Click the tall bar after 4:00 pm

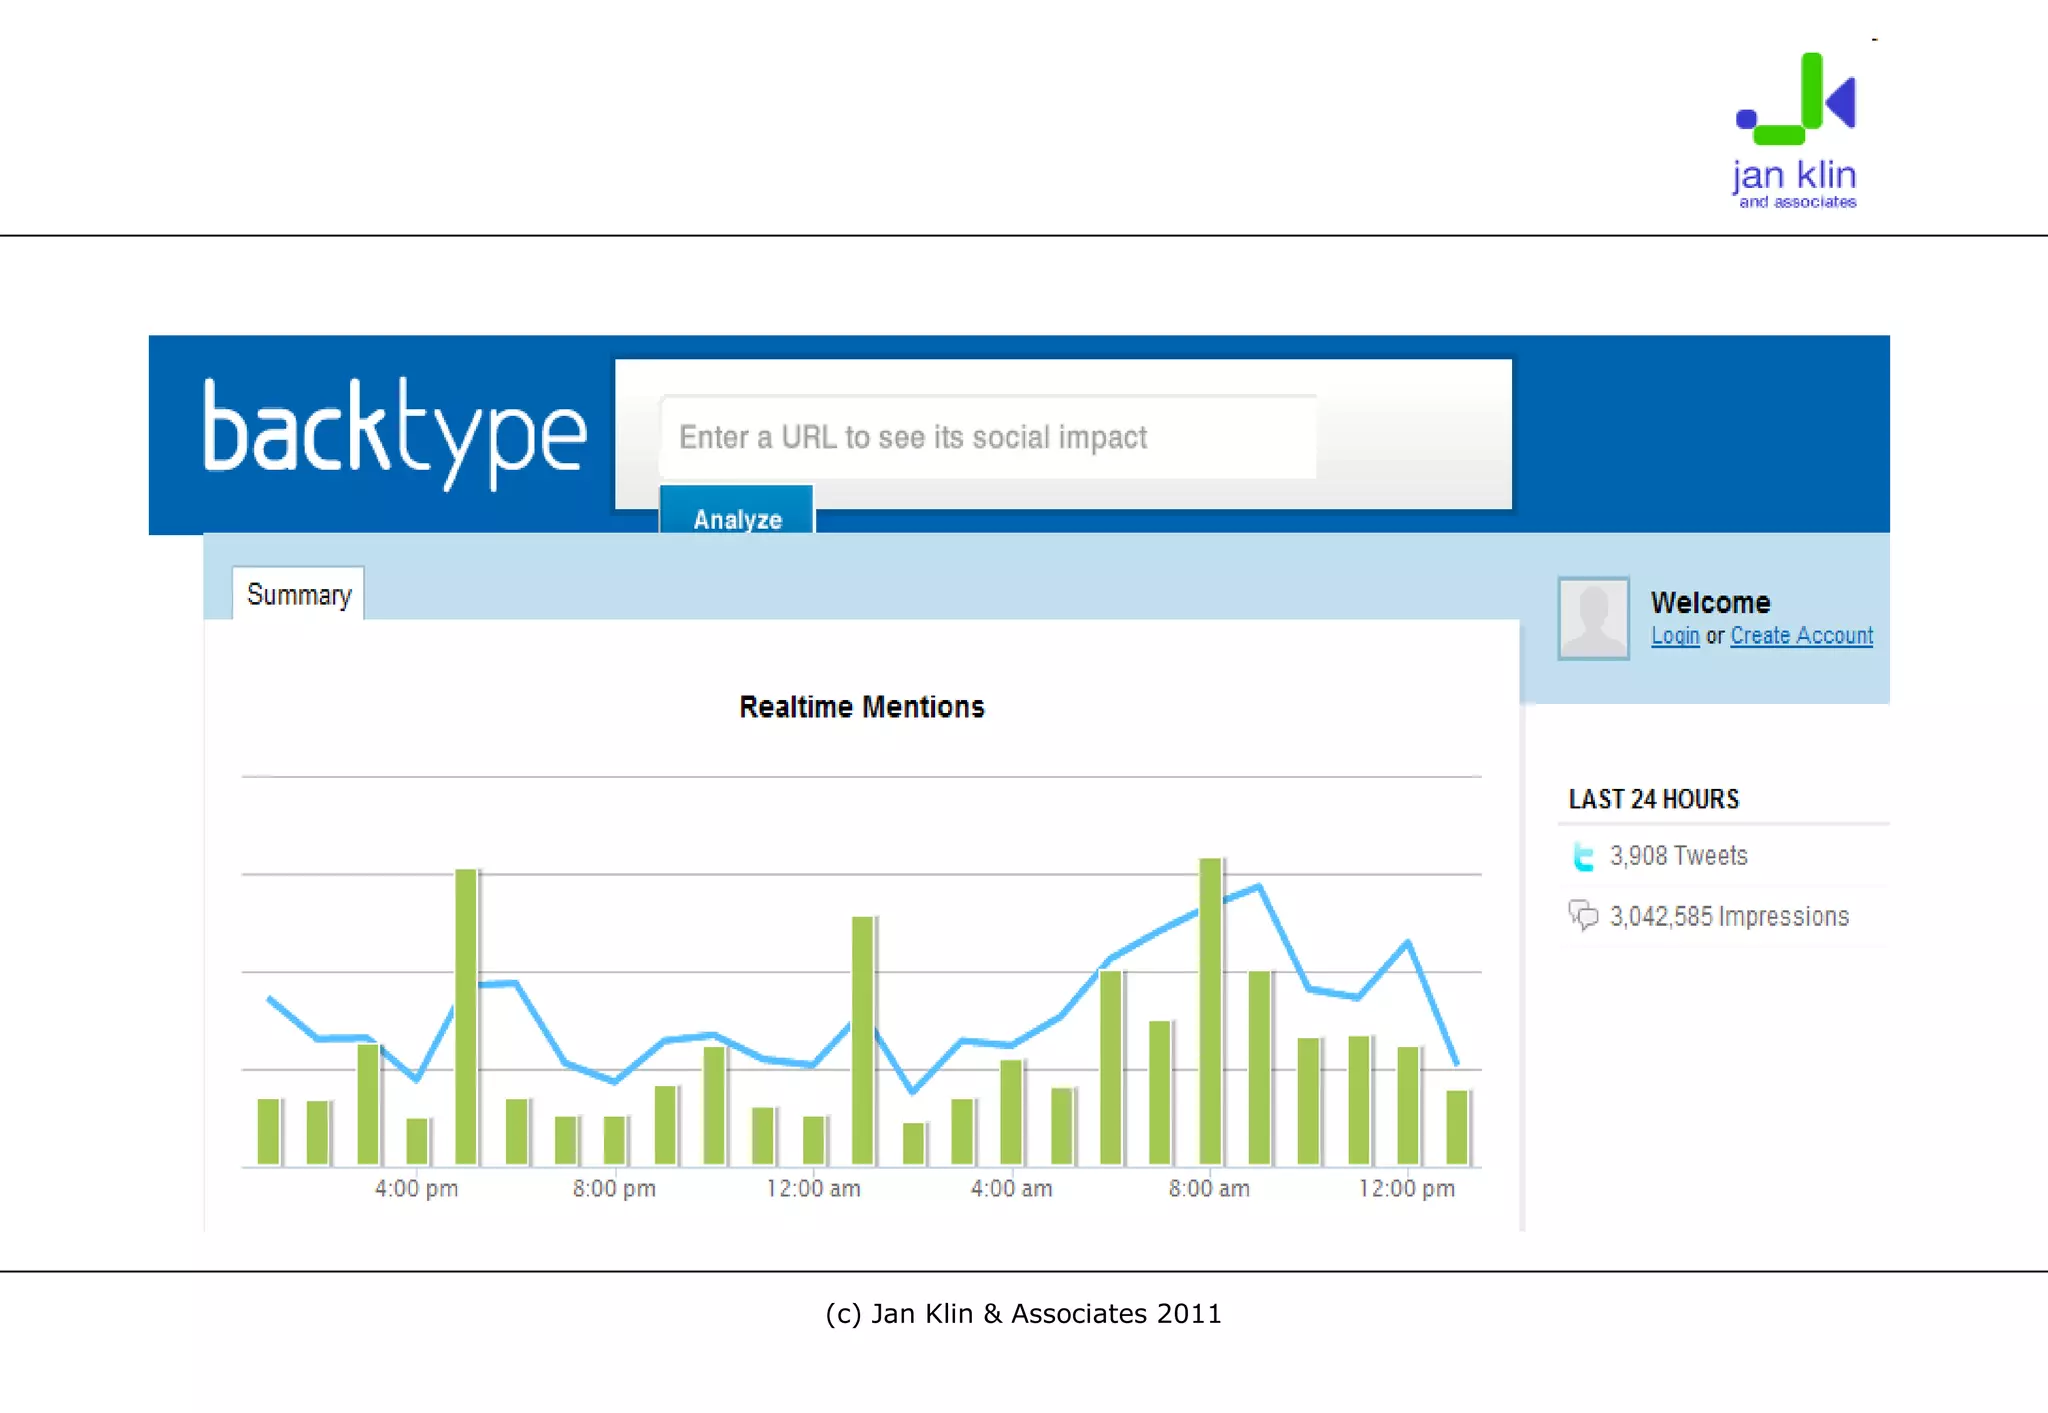pos(466,1015)
